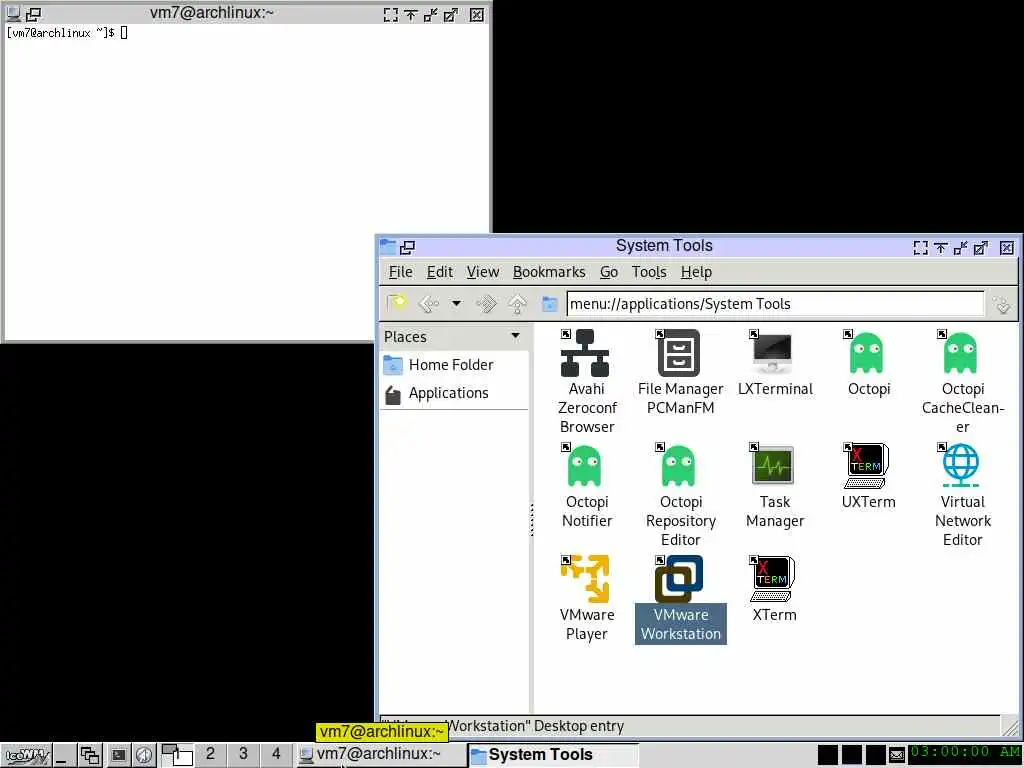
Task: Open the Tools menu
Action: click(648, 272)
